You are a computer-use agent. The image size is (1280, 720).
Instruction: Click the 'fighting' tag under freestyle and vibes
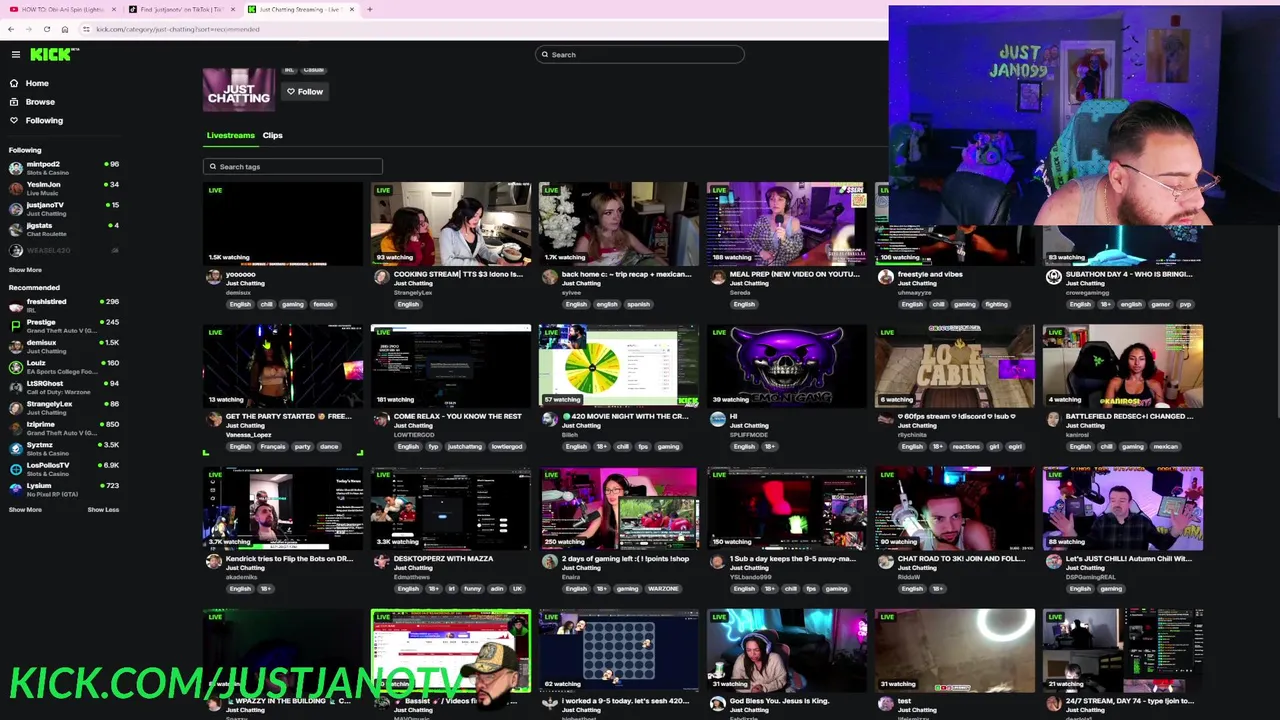tap(995, 305)
